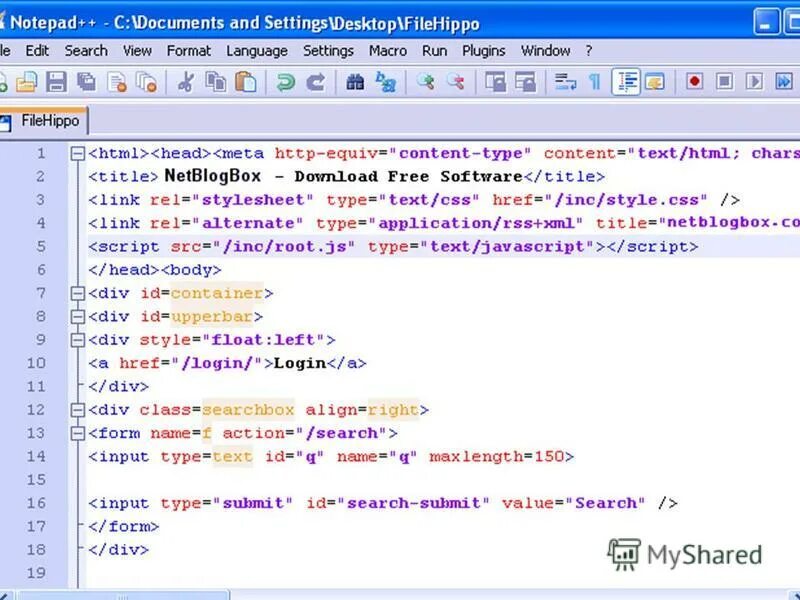Open the View menu

tap(137, 51)
